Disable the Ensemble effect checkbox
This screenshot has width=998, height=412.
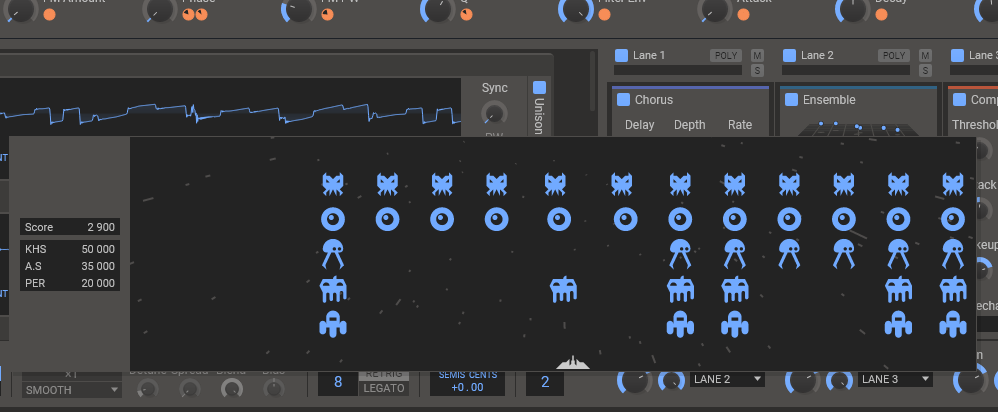[x=791, y=99]
